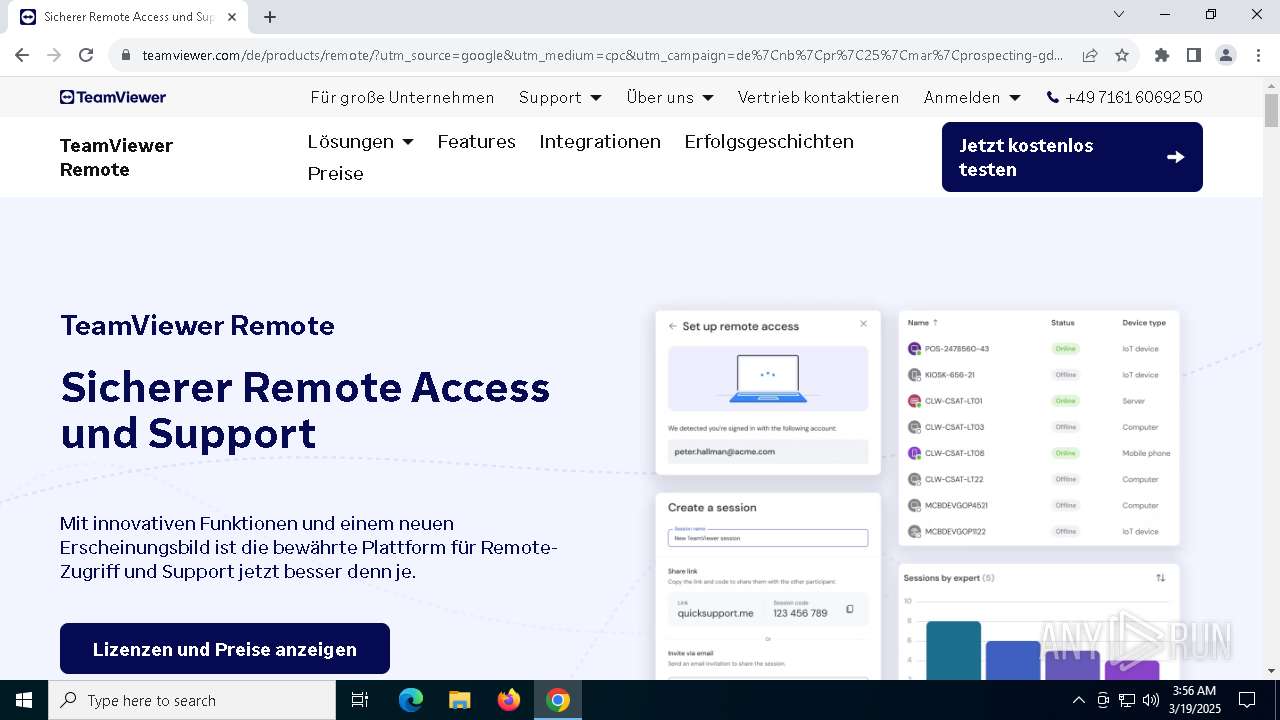Screen dimensions: 1280x720
Task: Click the Chrome taskbar icon
Action: click(x=558, y=700)
